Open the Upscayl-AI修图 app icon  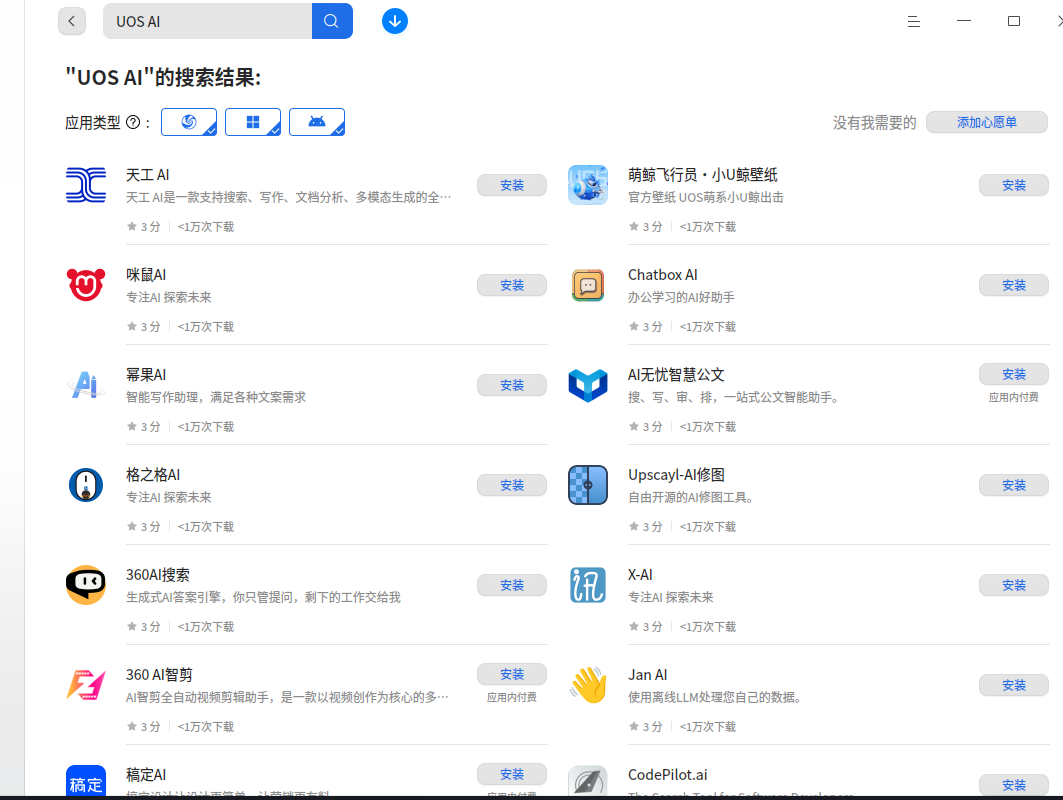pyautogui.click(x=588, y=485)
